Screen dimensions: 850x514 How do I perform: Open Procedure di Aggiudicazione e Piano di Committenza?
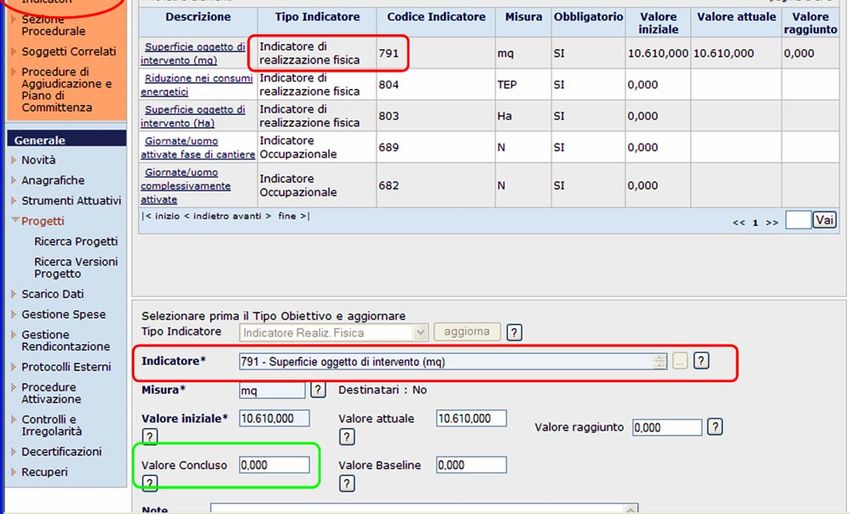[x=66, y=89]
